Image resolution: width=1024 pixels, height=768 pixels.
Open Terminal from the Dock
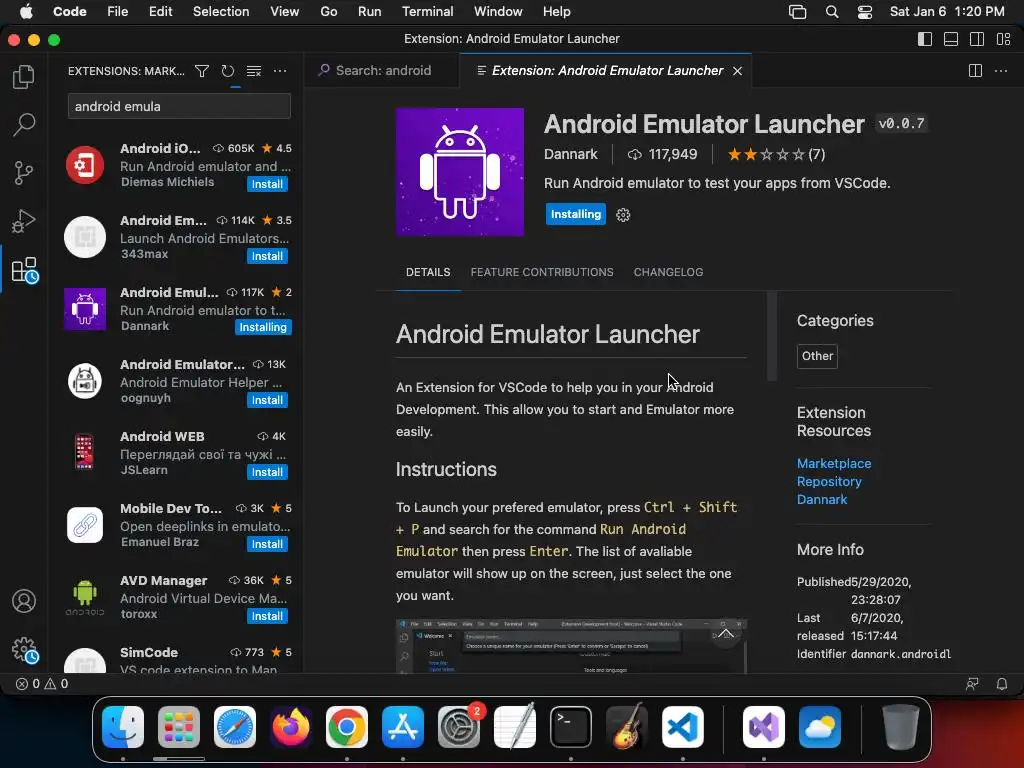pos(571,727)
